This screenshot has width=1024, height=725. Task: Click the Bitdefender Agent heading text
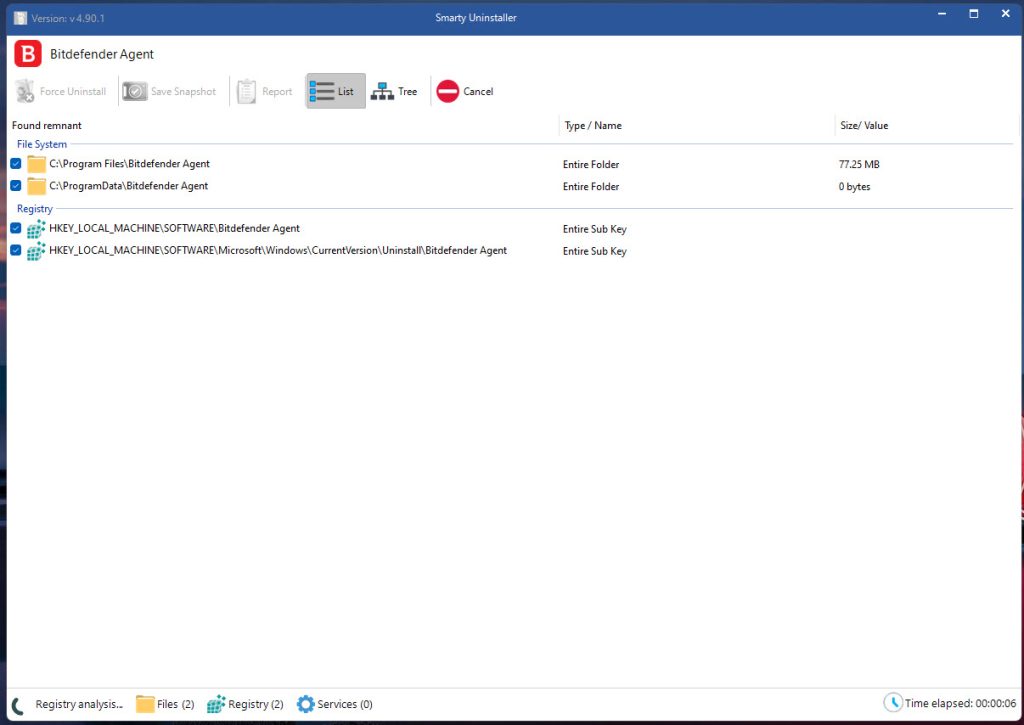102,54
